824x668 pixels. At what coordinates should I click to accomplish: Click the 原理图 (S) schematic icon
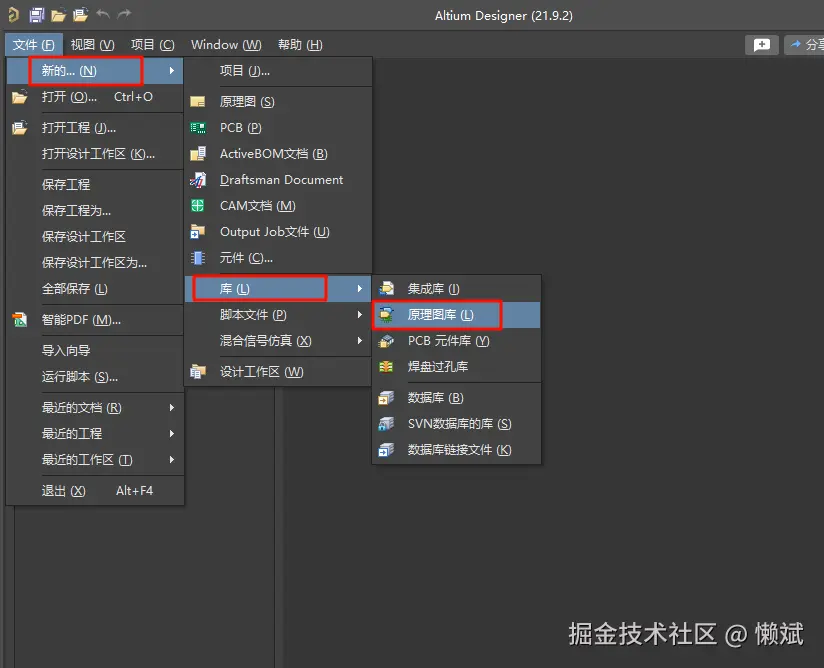pos(198,101)
